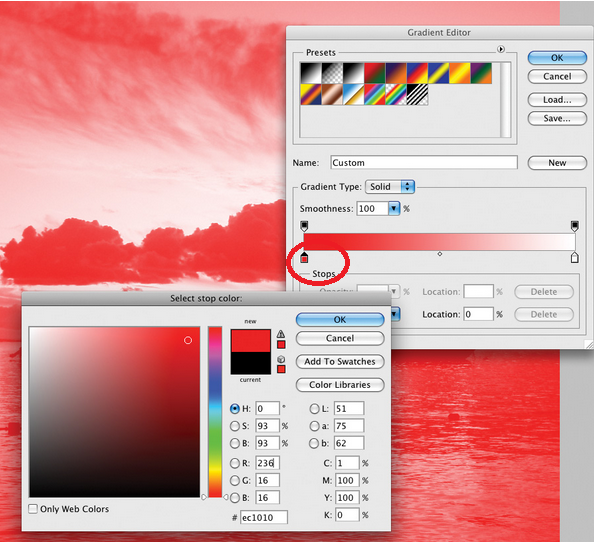Screen dimensions: 594x543
Task: Click the C cyan percentage field
Action: 347,463
